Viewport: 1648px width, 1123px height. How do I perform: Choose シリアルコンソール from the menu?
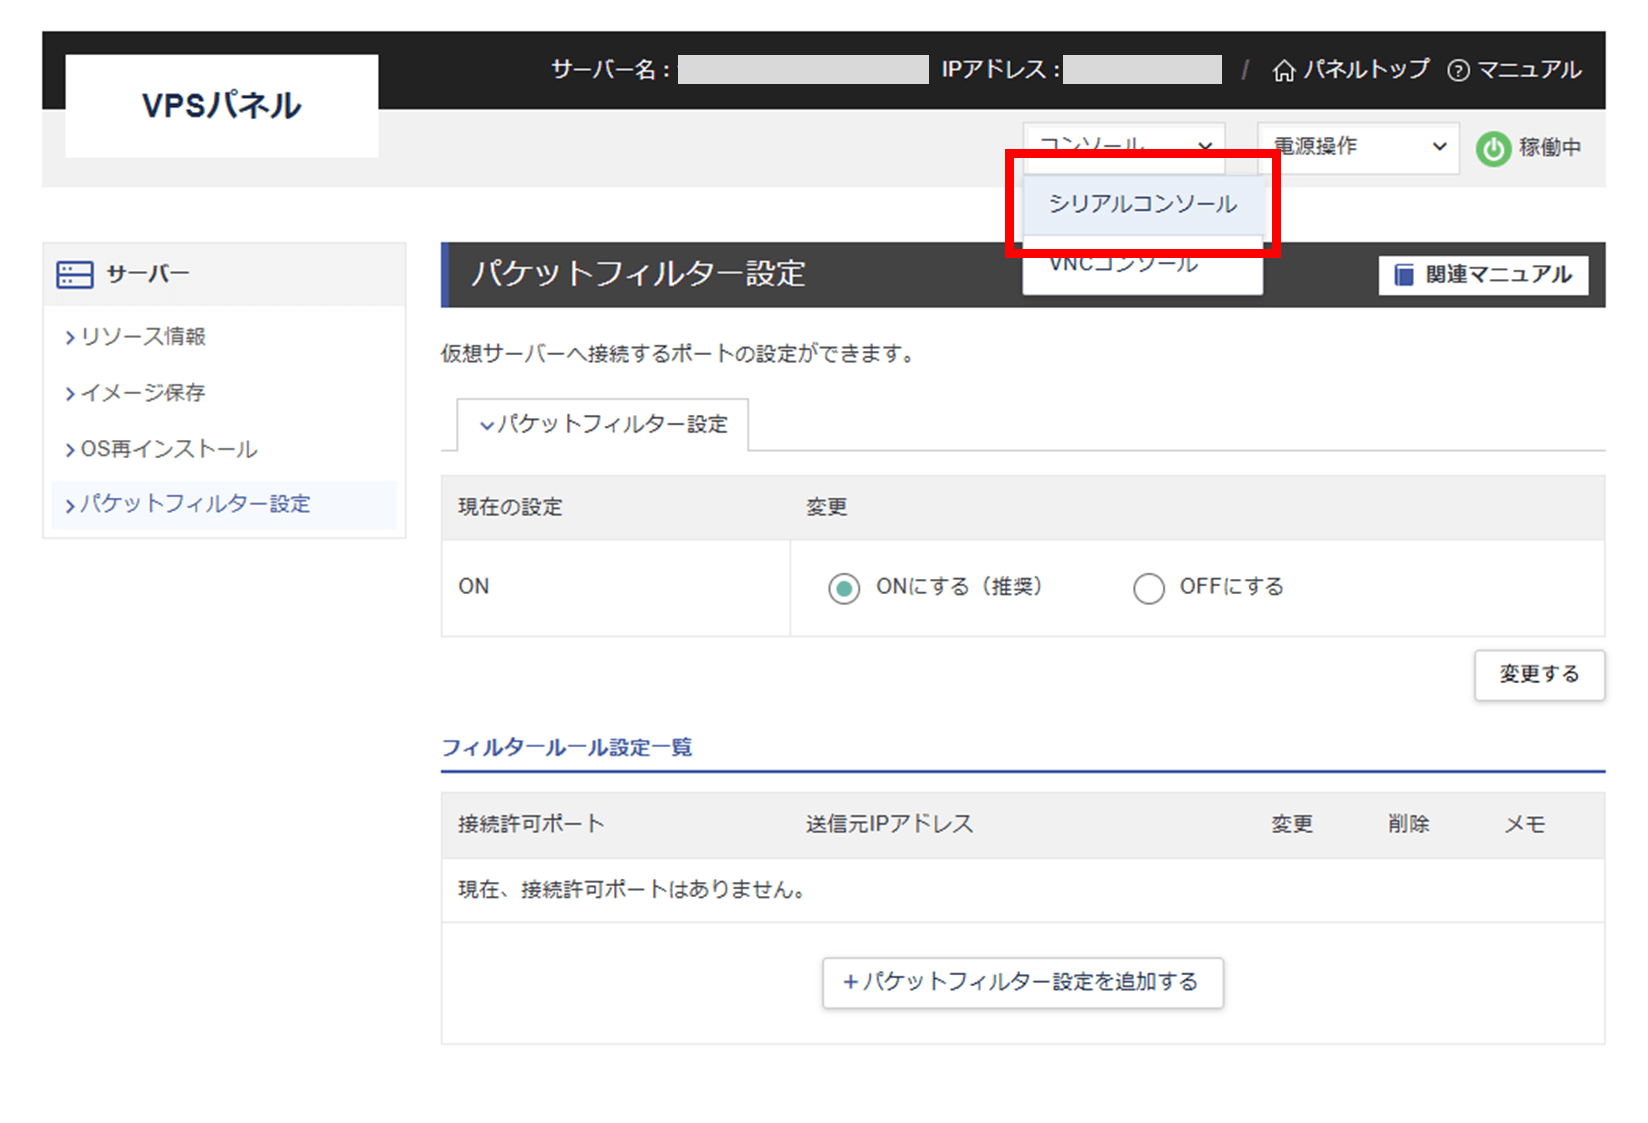click(x=1142, y=204)
